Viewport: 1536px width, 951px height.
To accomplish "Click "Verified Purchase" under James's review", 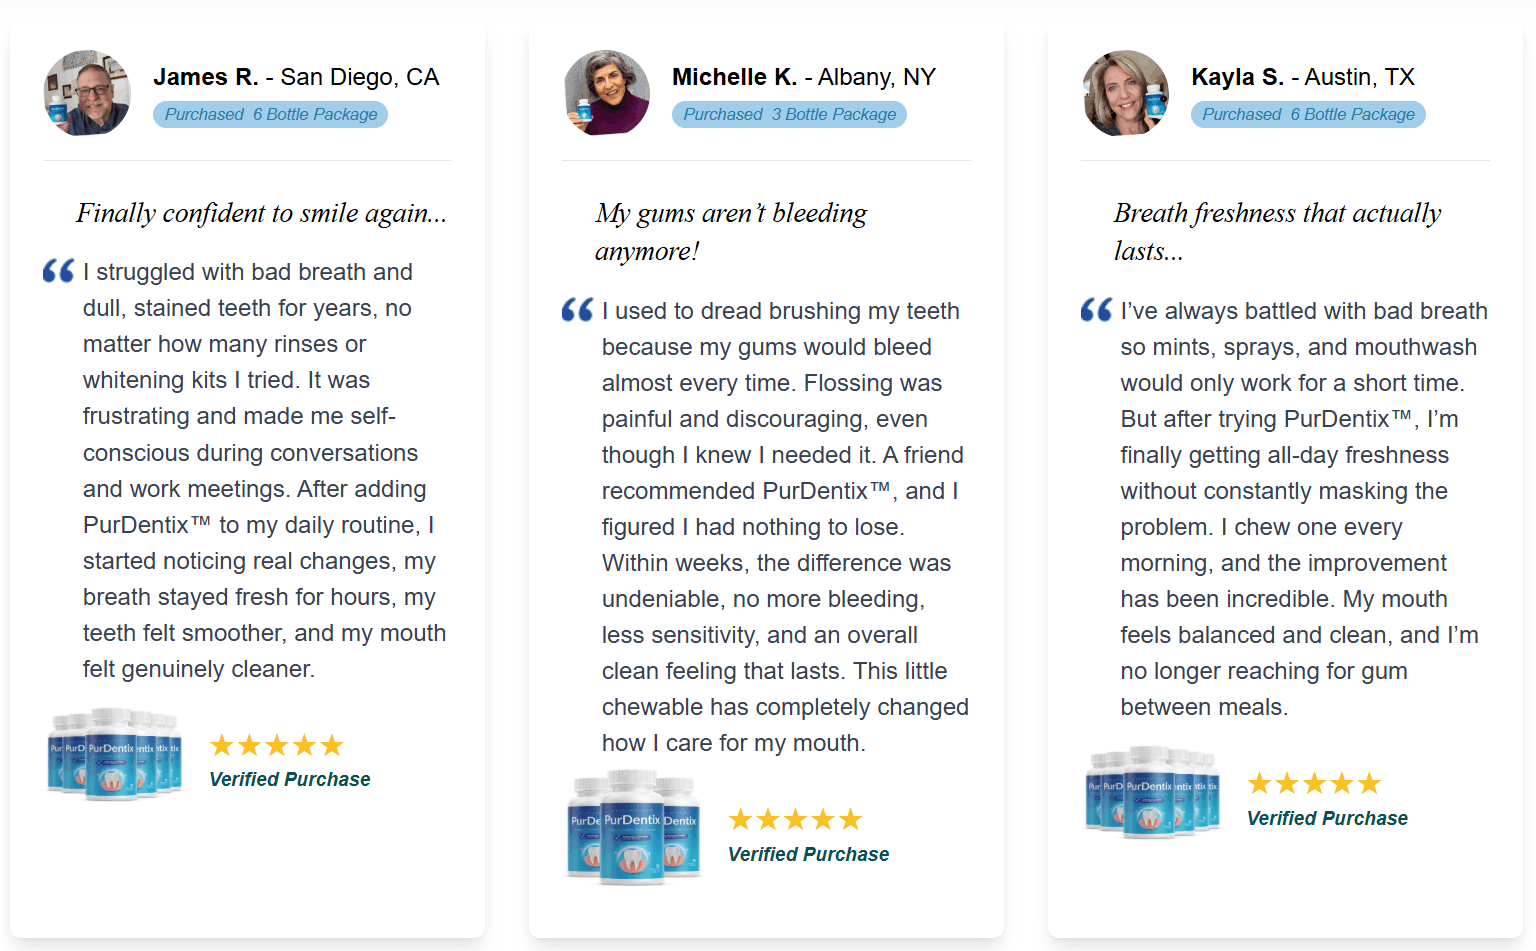I will point(290,779).
